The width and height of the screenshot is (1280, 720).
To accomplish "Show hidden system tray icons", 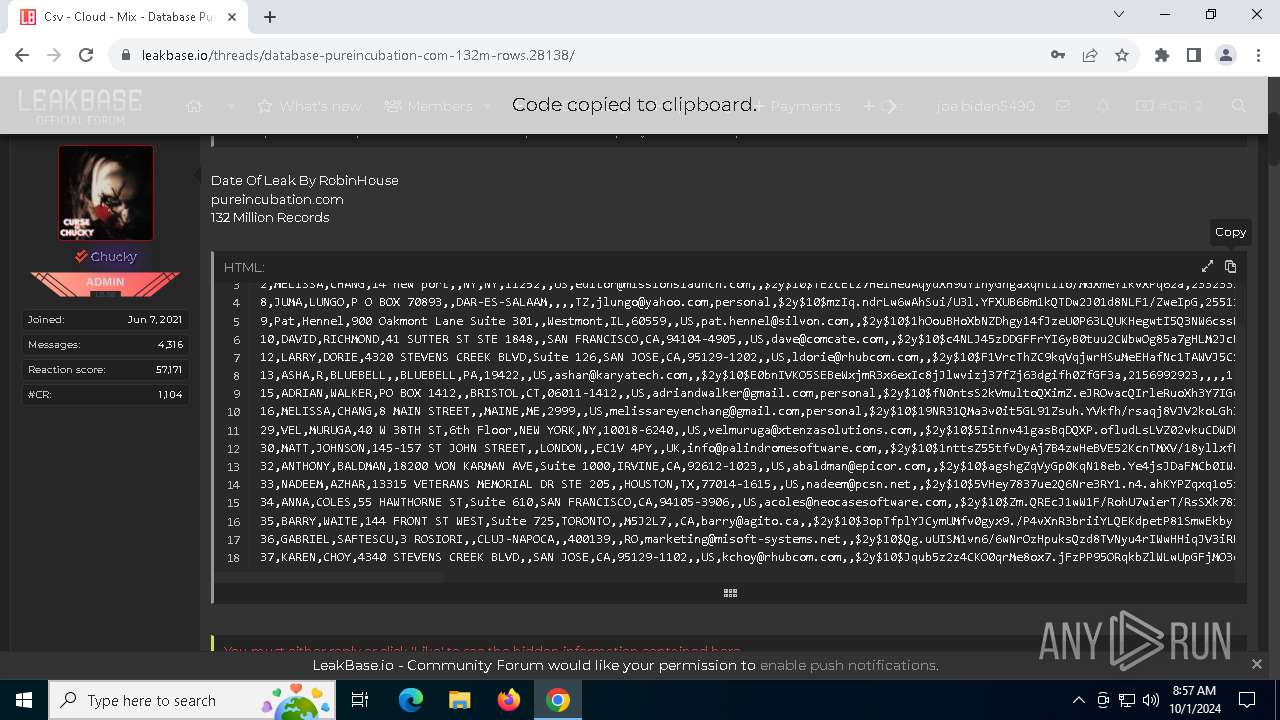I will [x=1078, y=700].
